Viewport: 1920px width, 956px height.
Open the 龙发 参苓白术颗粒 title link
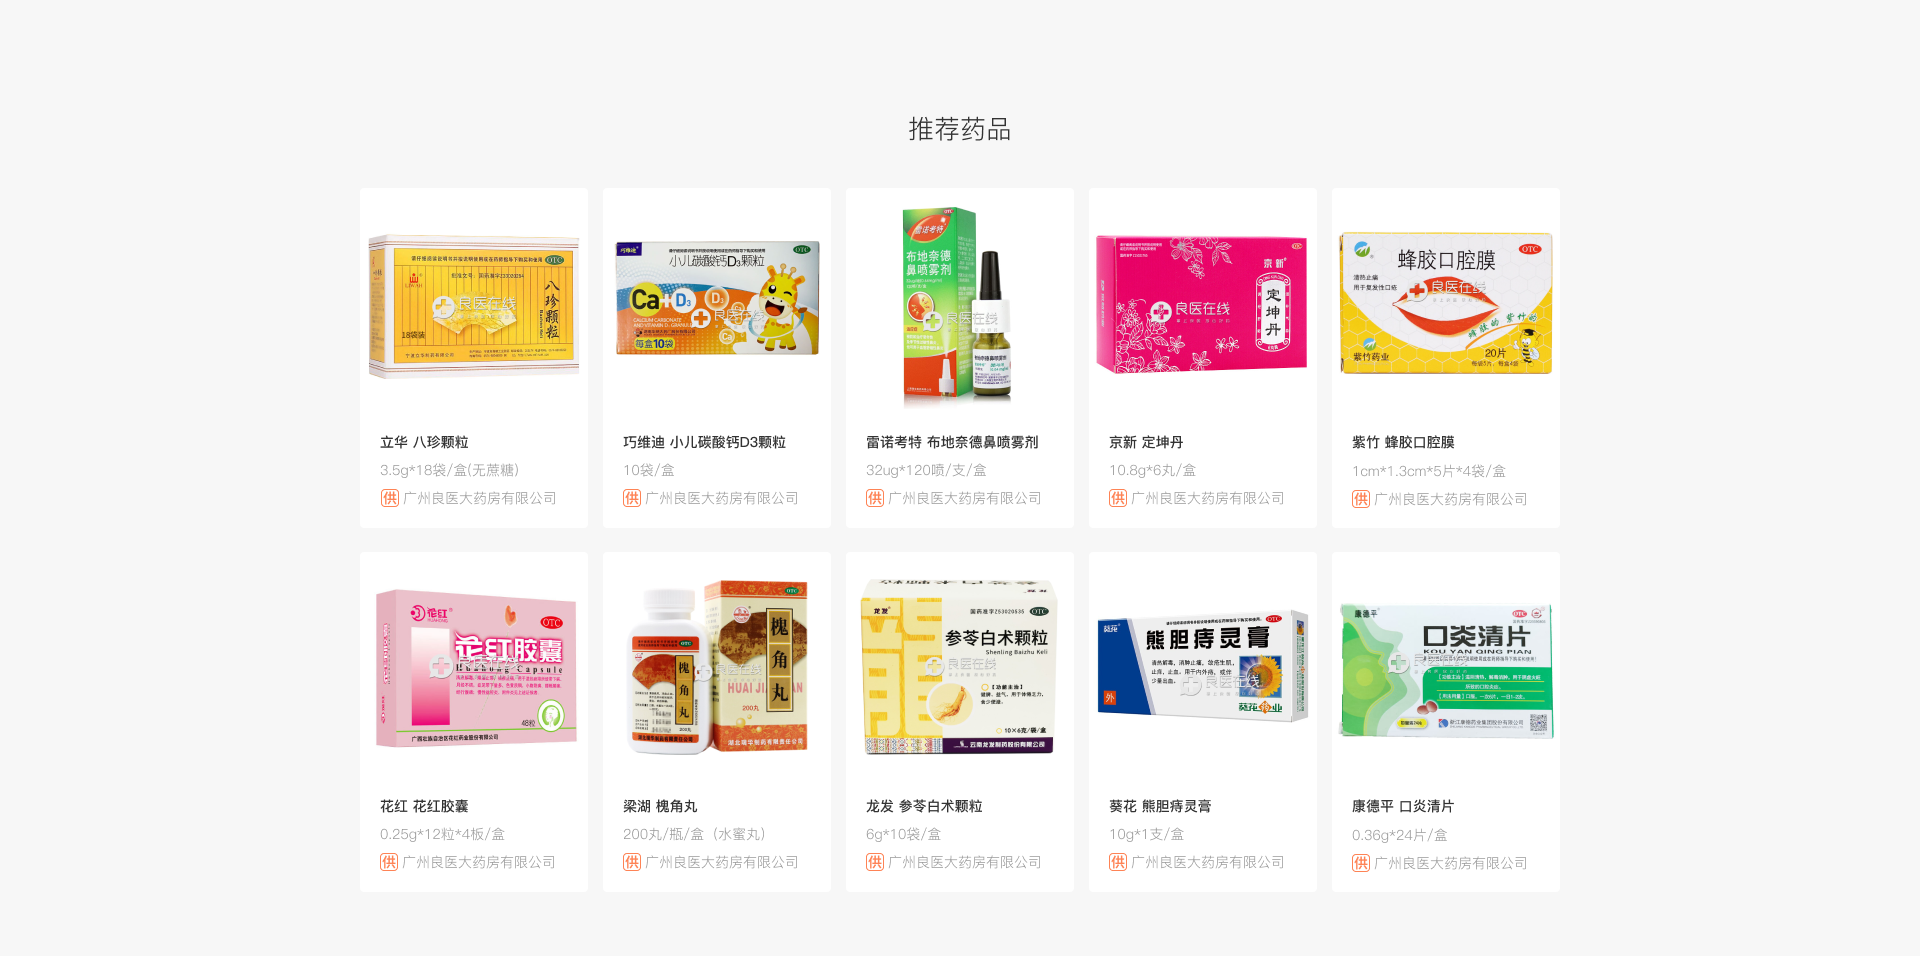pyautogui.click(x=924, y=806)
